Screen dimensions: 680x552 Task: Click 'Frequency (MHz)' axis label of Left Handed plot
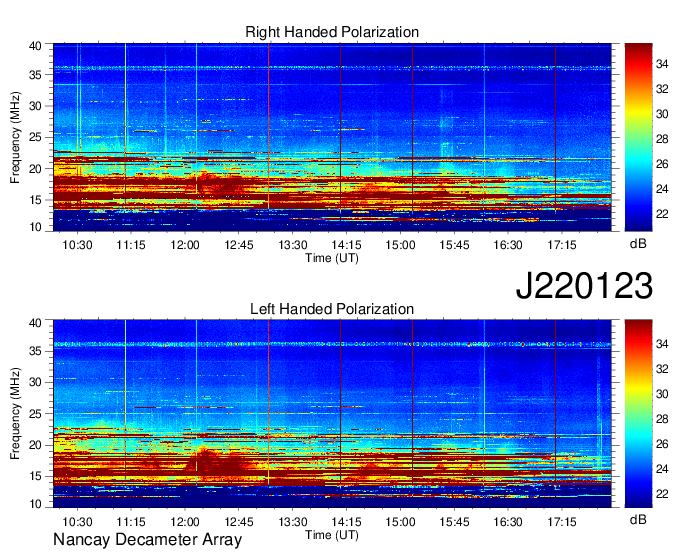pos(15,414)
